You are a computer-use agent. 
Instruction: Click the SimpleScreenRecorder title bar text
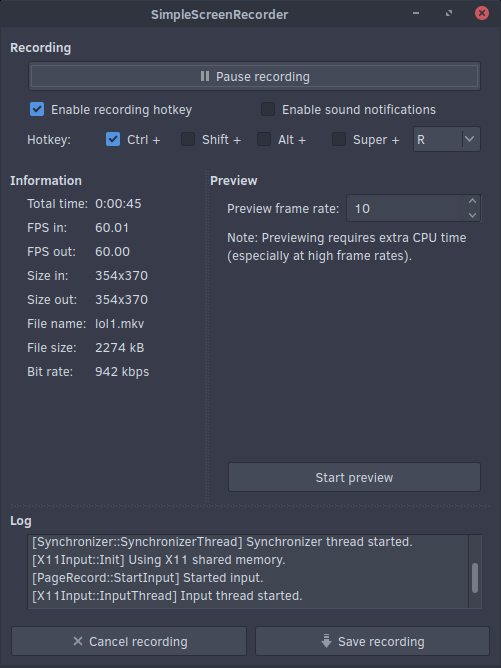point(219,14)
